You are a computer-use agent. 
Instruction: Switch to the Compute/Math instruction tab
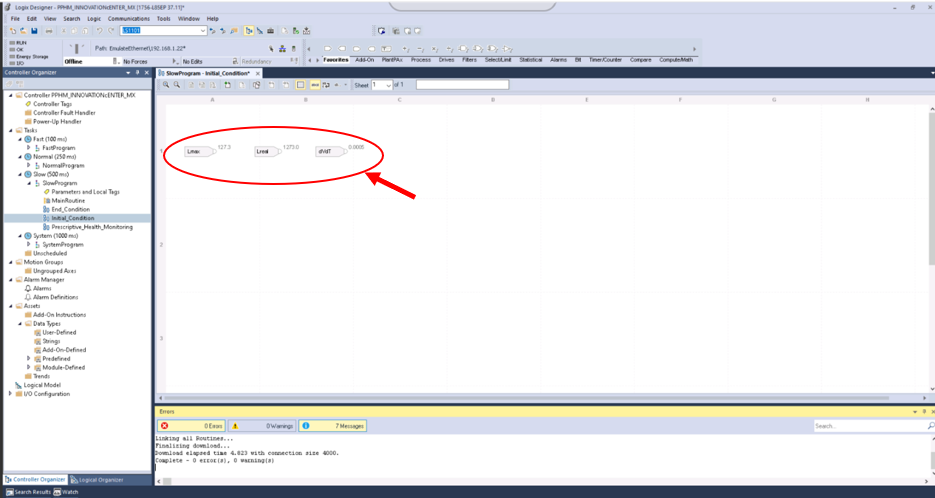[x=676, y=60]
